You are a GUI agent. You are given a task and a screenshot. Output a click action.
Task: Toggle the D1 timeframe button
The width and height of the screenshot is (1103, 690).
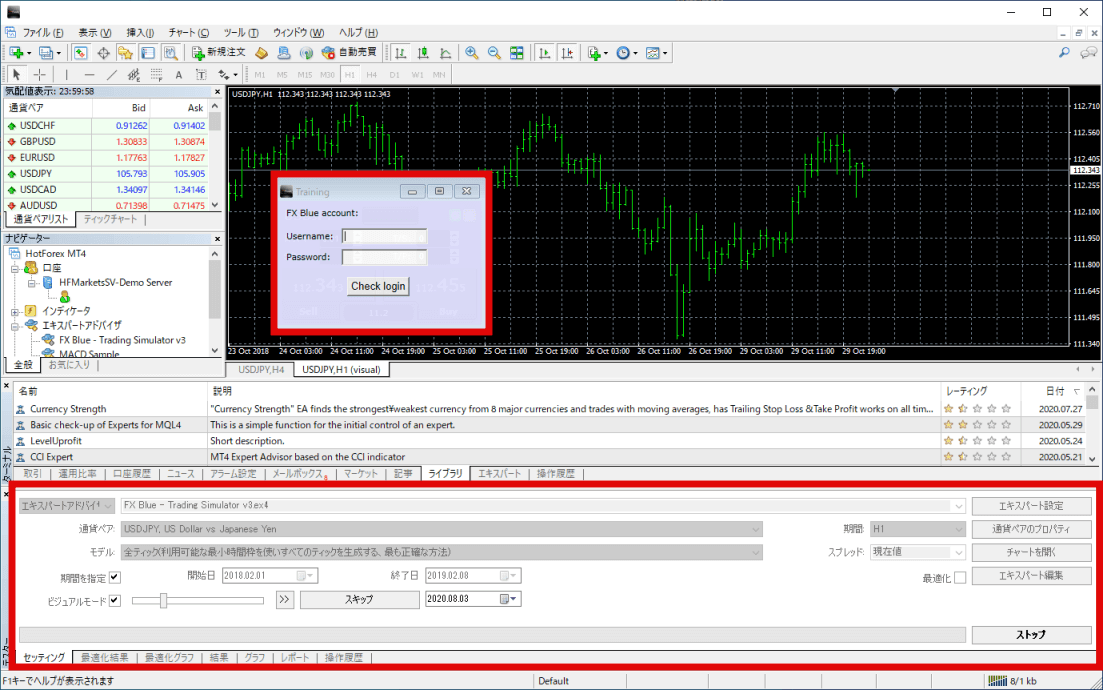click(394, 75)
